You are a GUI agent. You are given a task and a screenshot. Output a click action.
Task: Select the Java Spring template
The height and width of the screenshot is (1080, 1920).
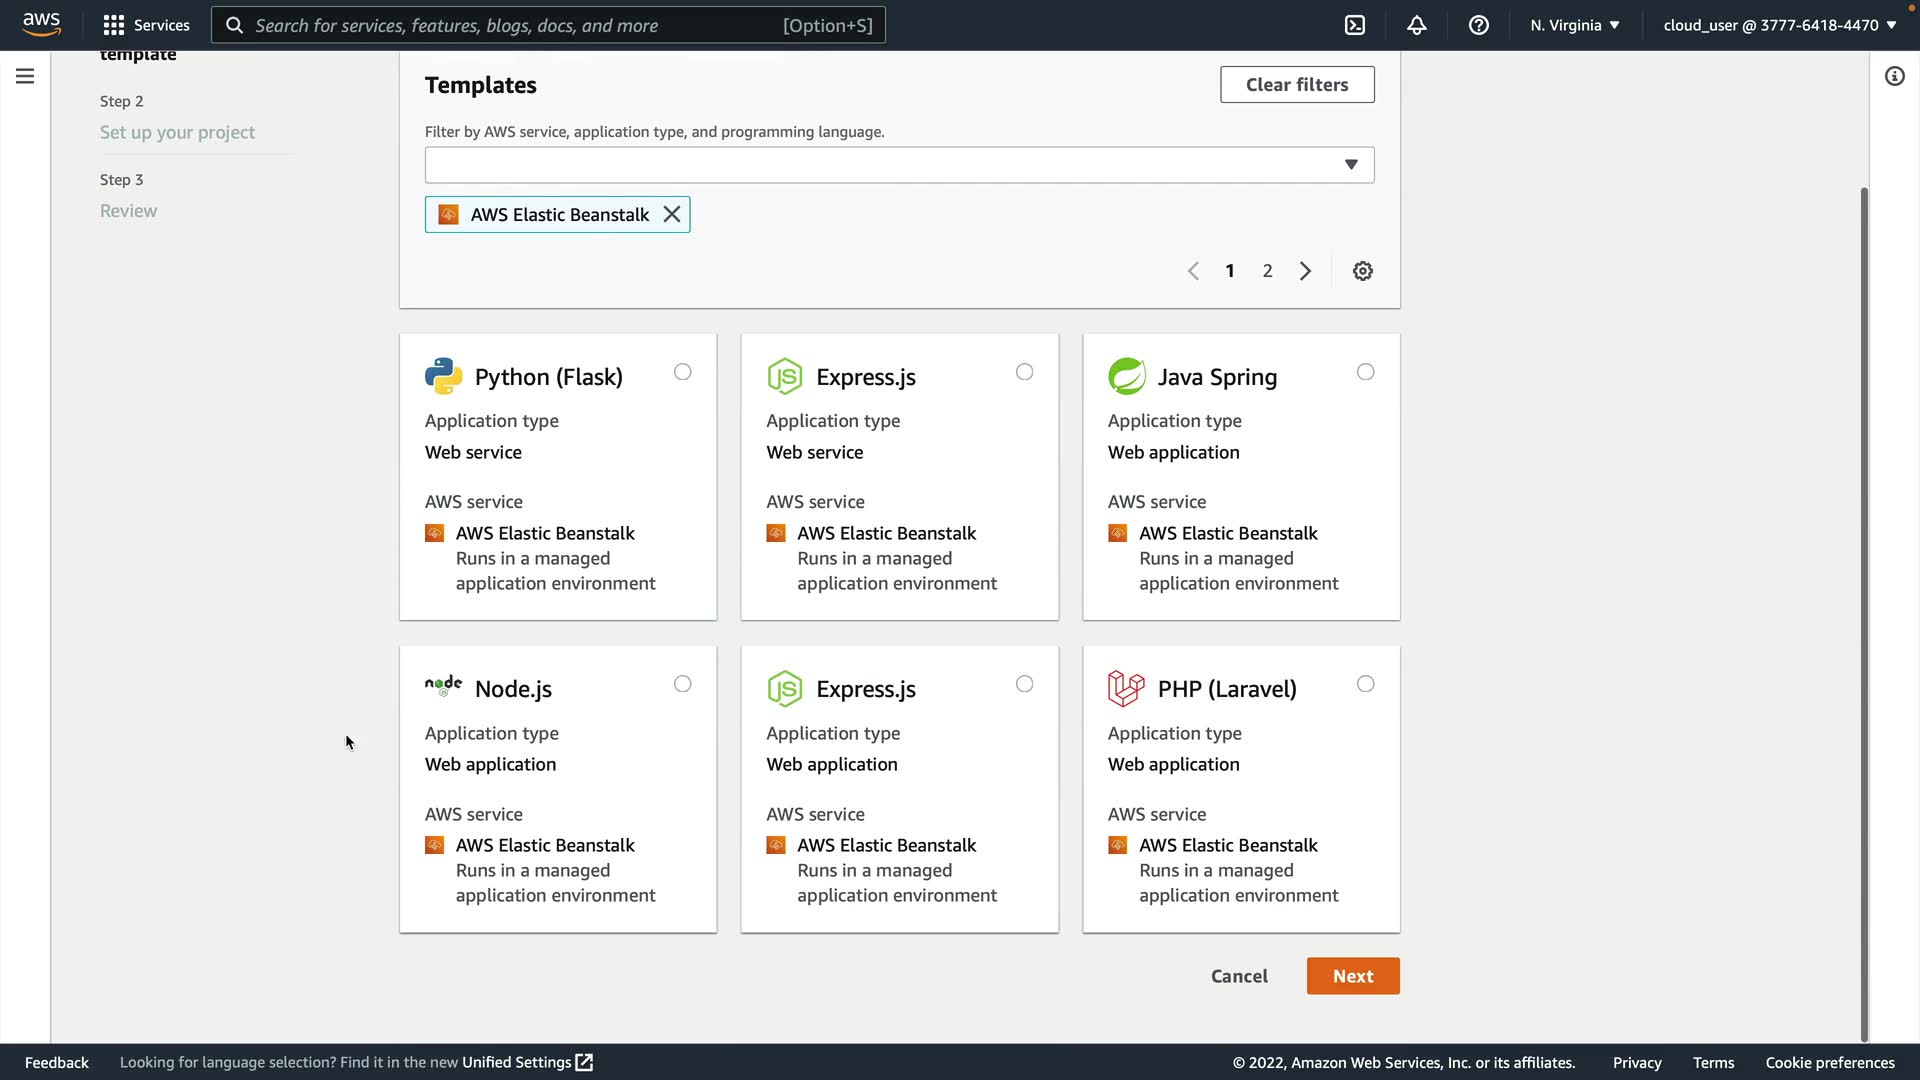point(1365,372)
